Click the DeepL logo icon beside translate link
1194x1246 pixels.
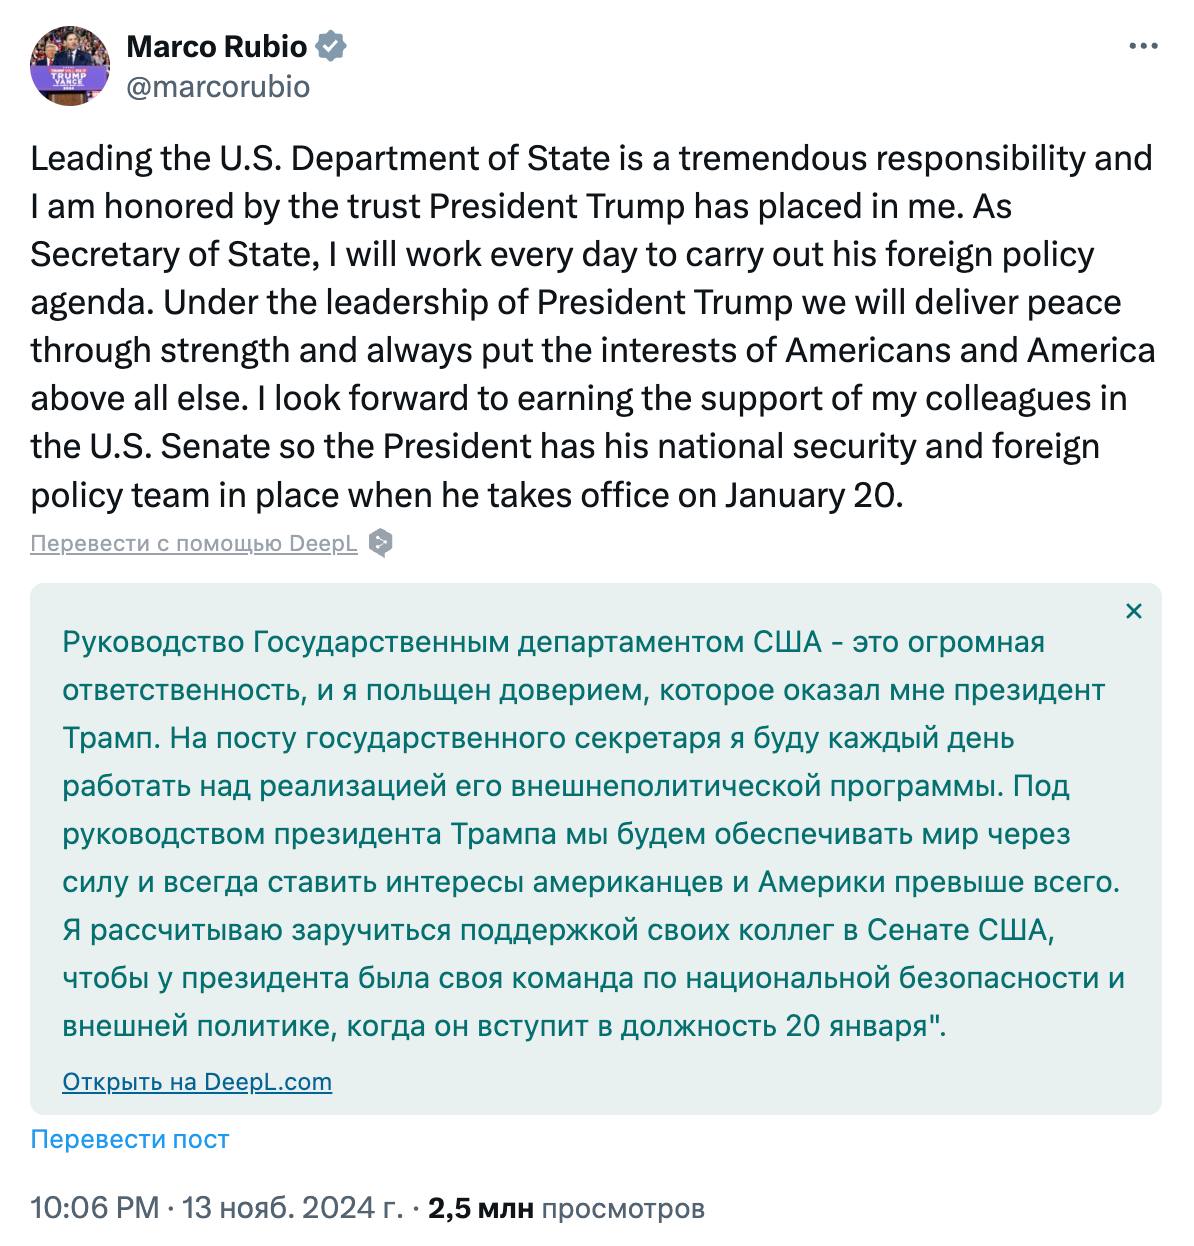click(x=380, y=543)
